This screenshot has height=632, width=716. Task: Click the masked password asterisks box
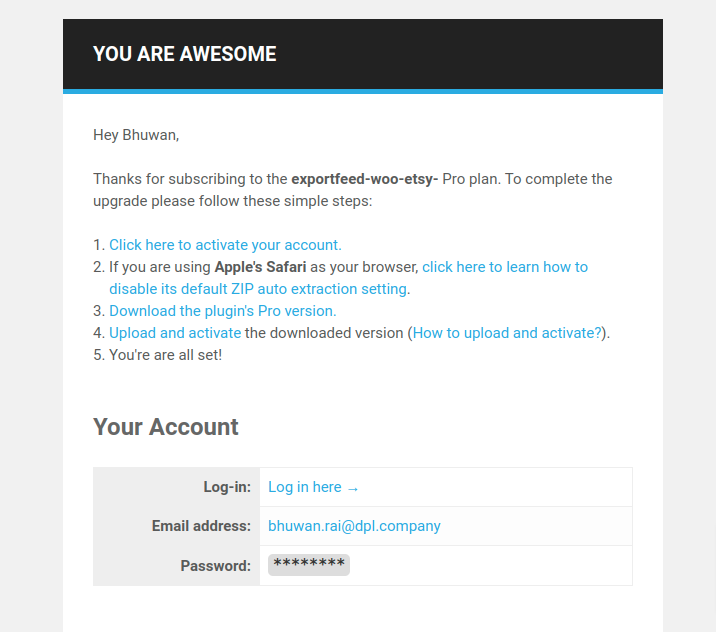click(x=309, y=565)
